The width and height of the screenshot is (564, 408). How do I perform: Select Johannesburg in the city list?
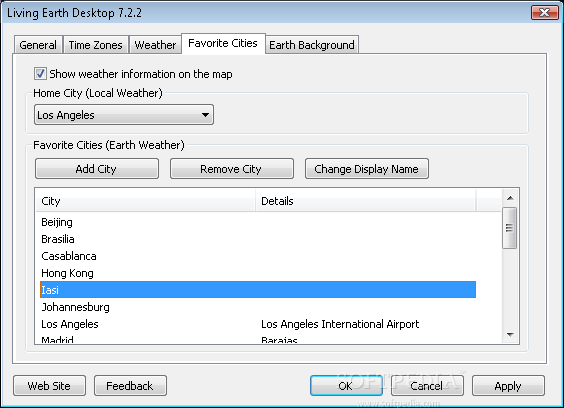pyautogui.click(x=258, y=307)
